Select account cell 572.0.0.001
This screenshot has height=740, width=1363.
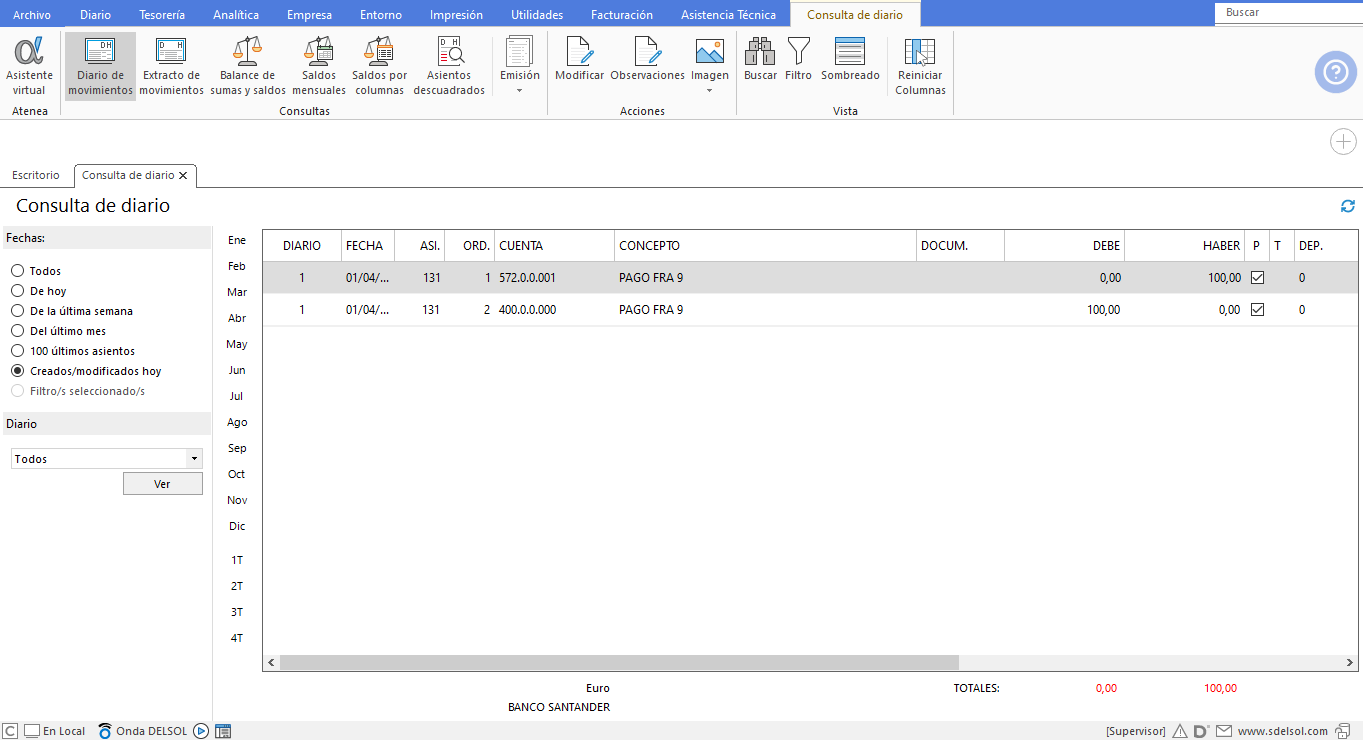coord(554,278)
